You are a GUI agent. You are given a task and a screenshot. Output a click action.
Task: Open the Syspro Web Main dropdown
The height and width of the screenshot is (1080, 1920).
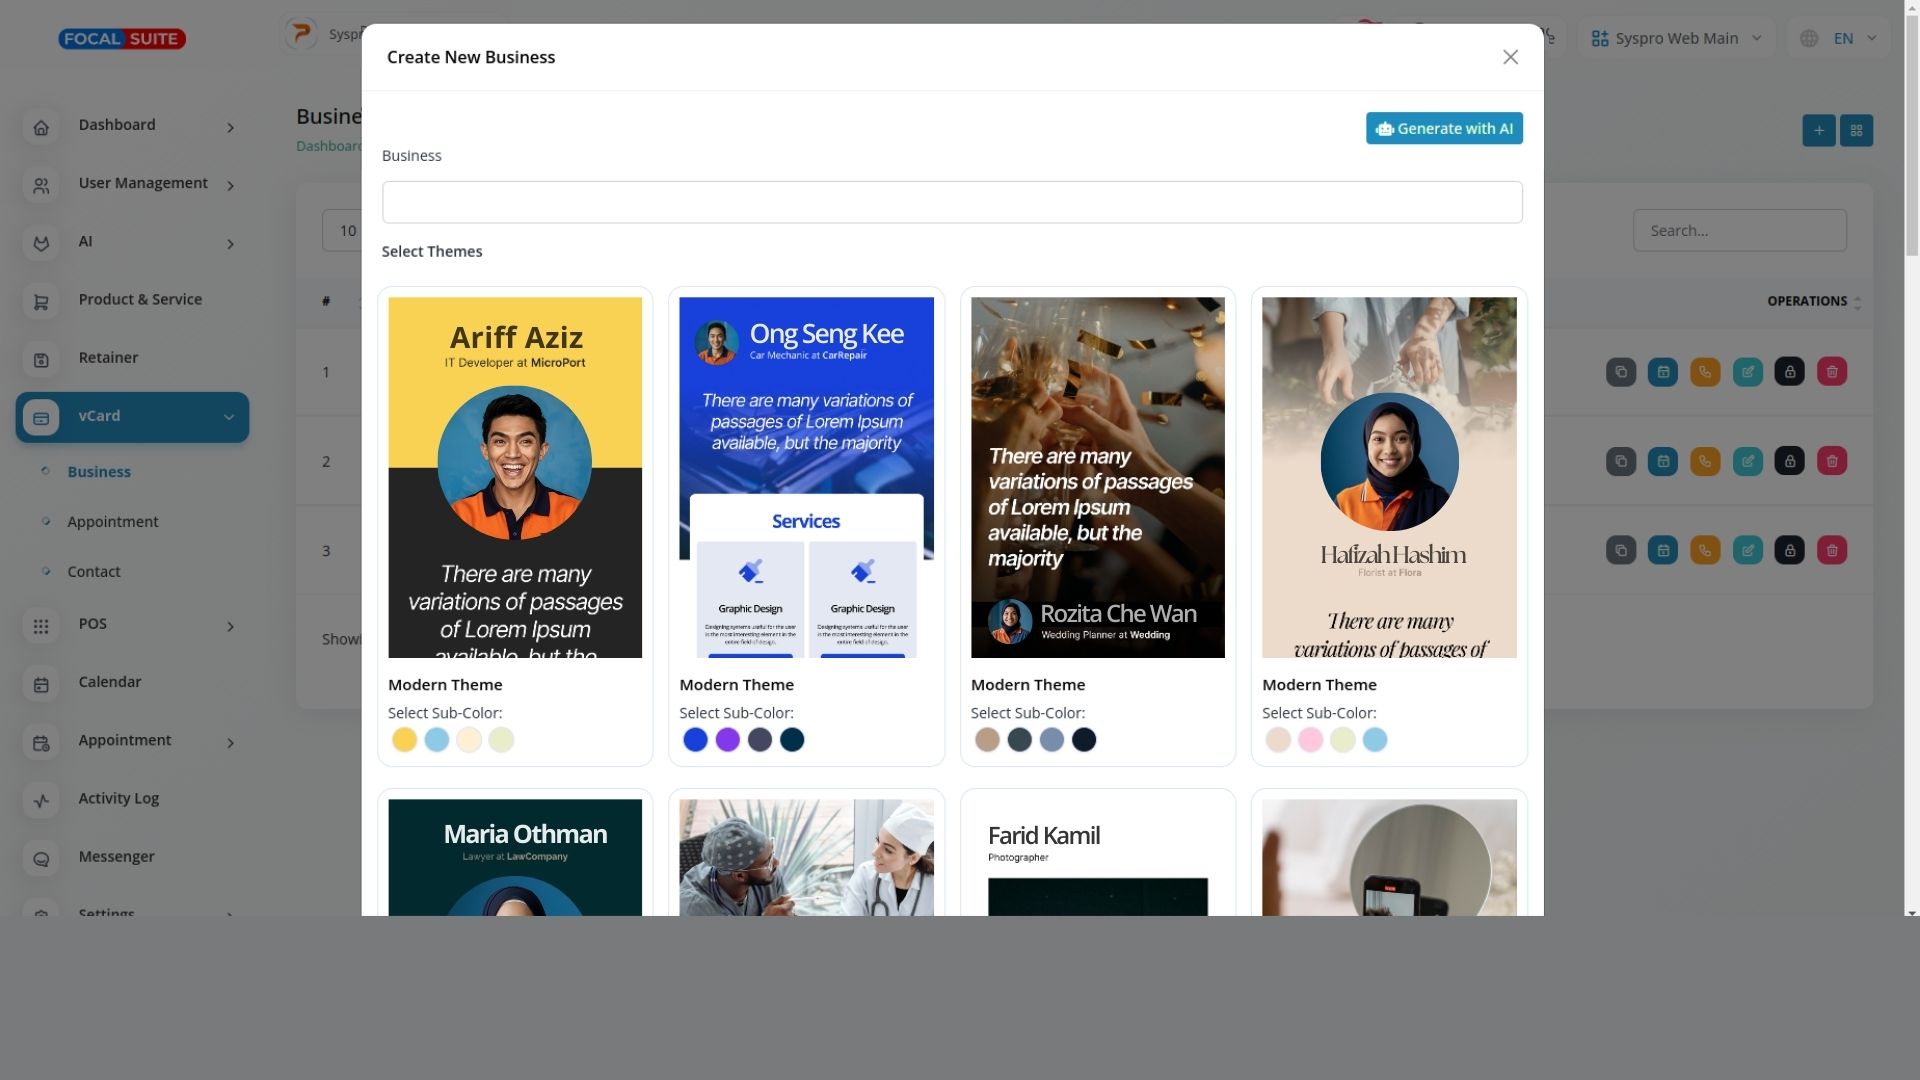click(x=1676, y=39)
